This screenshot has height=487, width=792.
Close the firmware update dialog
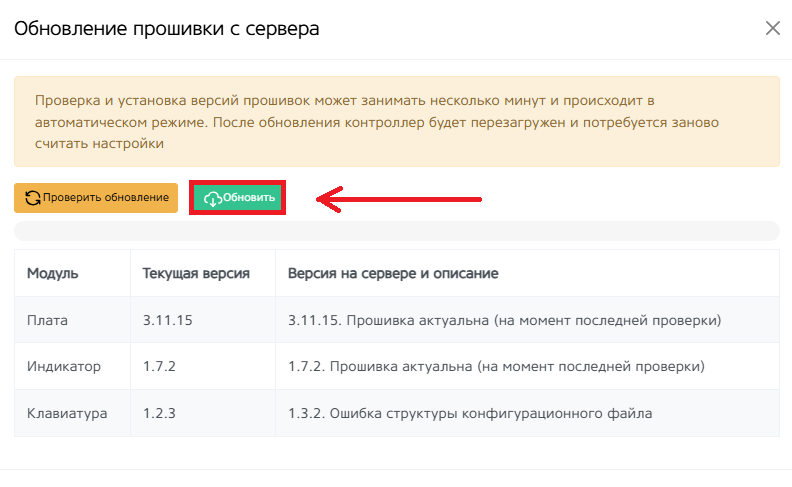click(773, 28)
